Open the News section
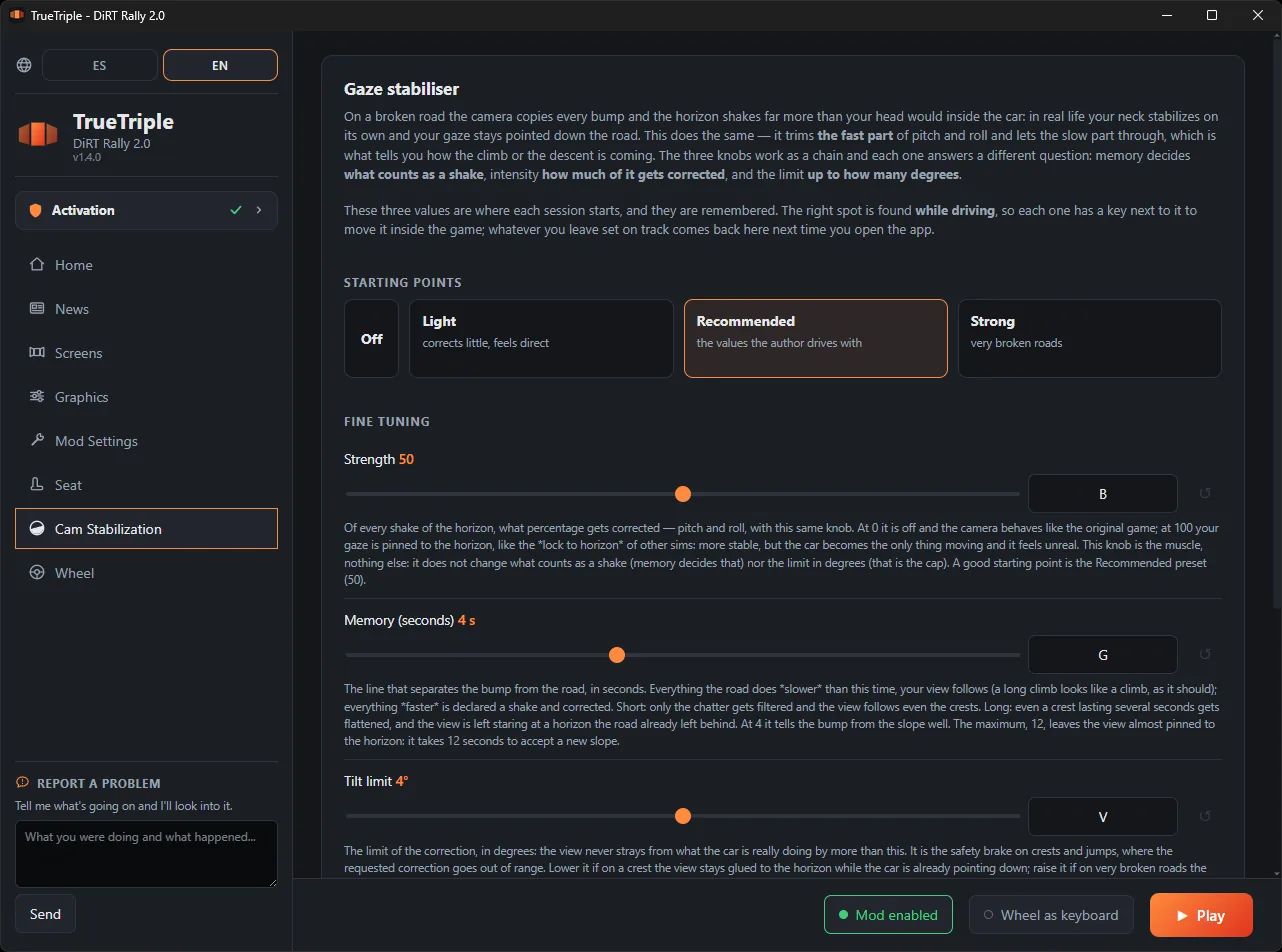 [146, 309]
